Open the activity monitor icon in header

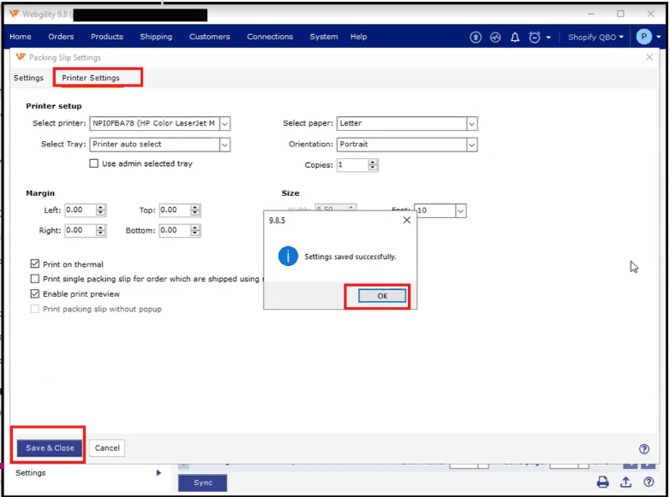click(x=495, y=37)
